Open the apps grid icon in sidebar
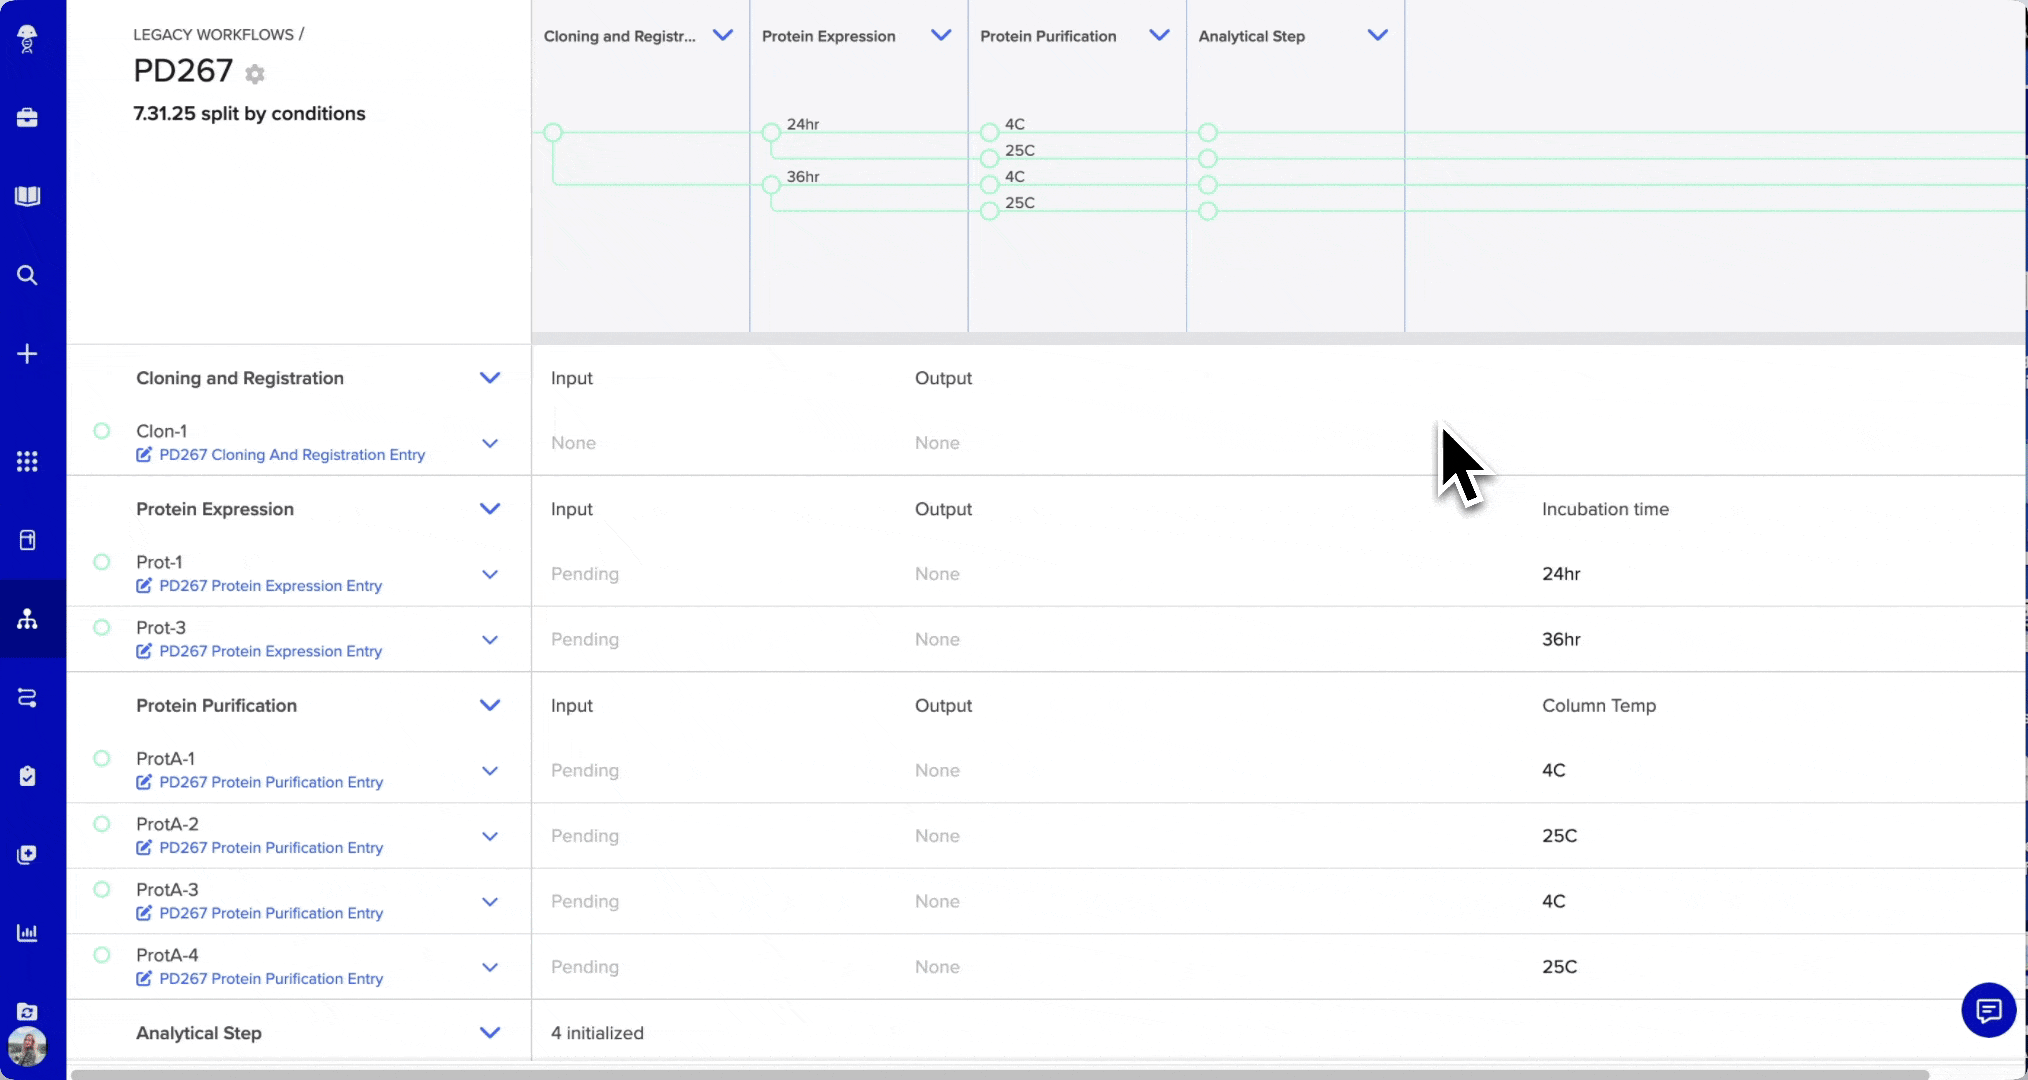The height and width of the screenshot is (1080, 2028). [x=27, y=461]
